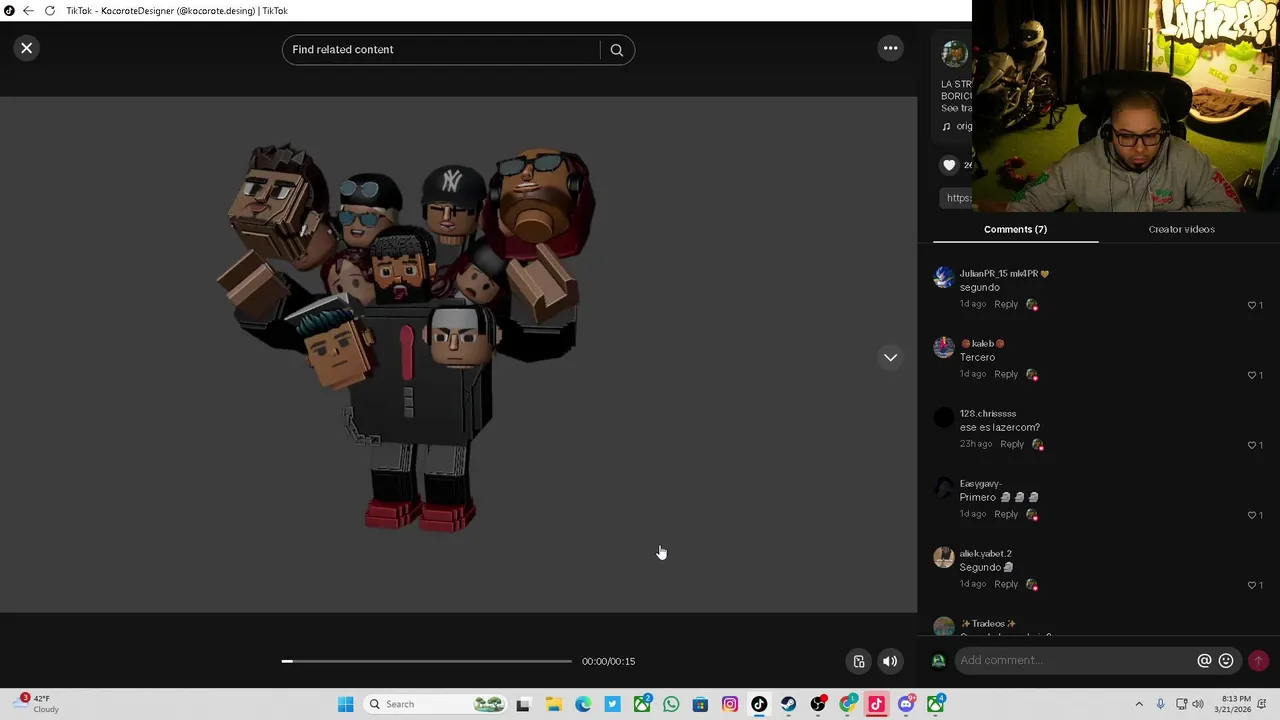Open the three-dot more options menu
This screenshot has width=1280, height=720.
coord(890,48)
